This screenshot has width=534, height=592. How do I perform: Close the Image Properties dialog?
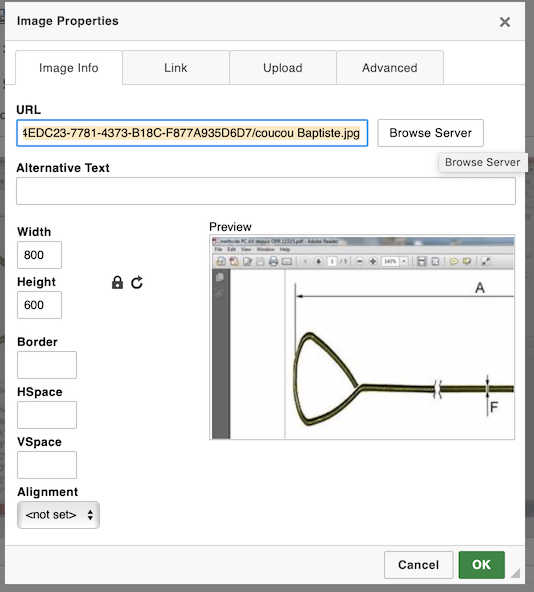pos(505,22)
